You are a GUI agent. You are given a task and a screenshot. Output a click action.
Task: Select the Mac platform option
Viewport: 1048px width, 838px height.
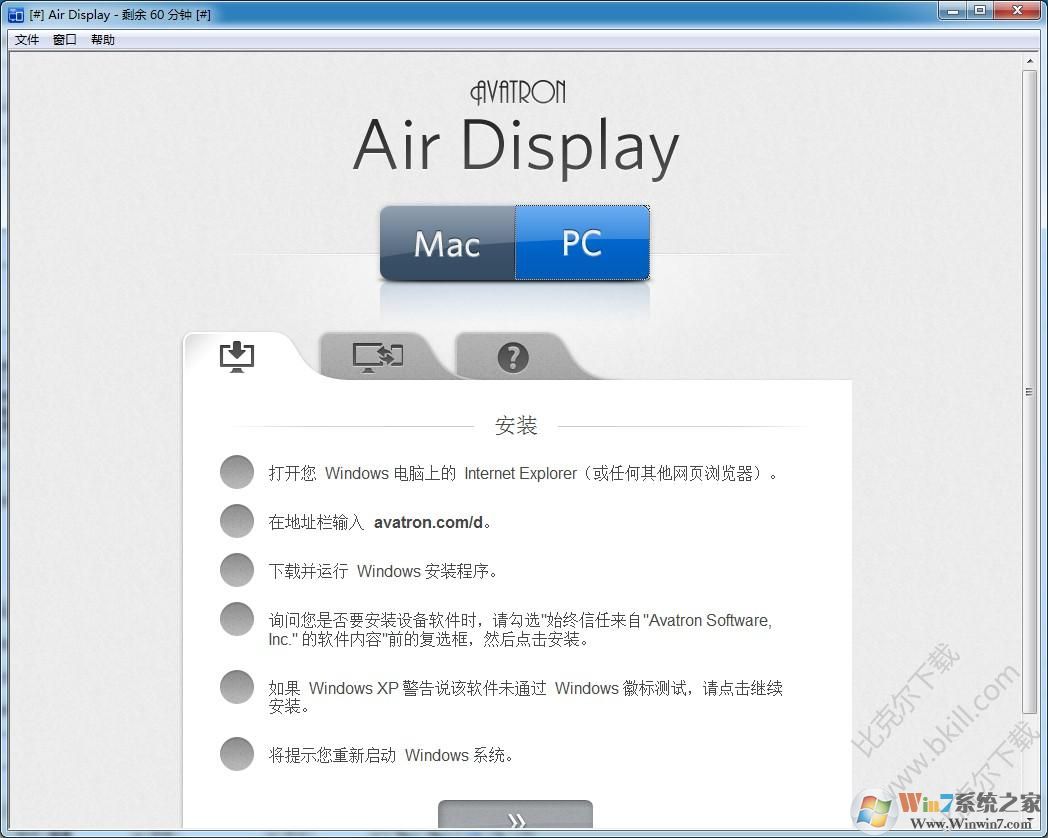click(x=447, y=243)
